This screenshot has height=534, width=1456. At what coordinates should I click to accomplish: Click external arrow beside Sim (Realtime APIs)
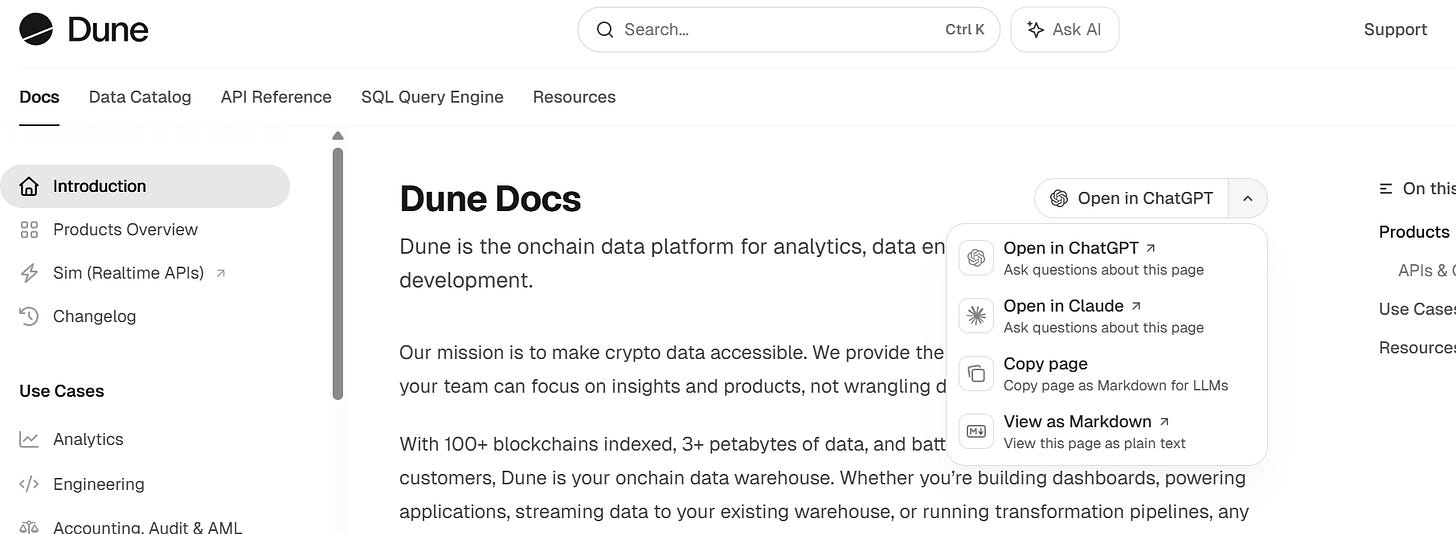tap(221, 273)
